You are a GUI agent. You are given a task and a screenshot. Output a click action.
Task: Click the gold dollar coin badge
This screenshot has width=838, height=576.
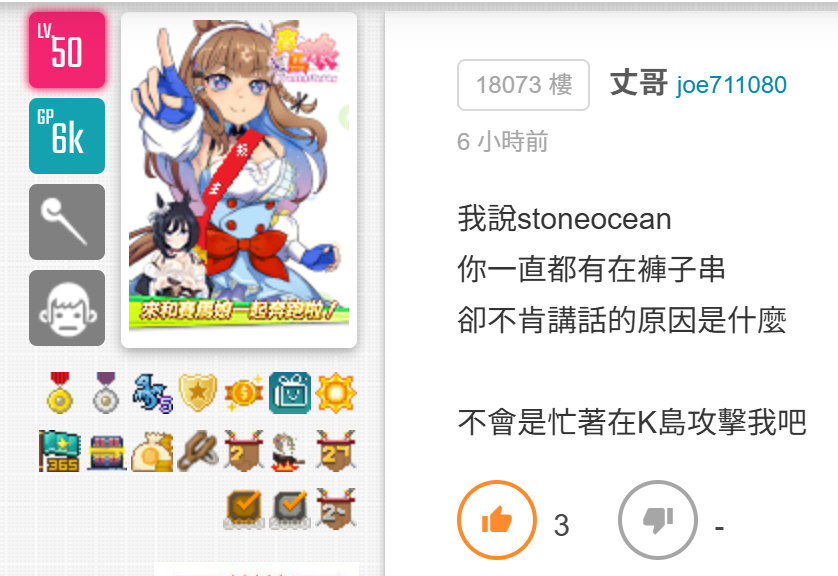(x=244, y=394)
